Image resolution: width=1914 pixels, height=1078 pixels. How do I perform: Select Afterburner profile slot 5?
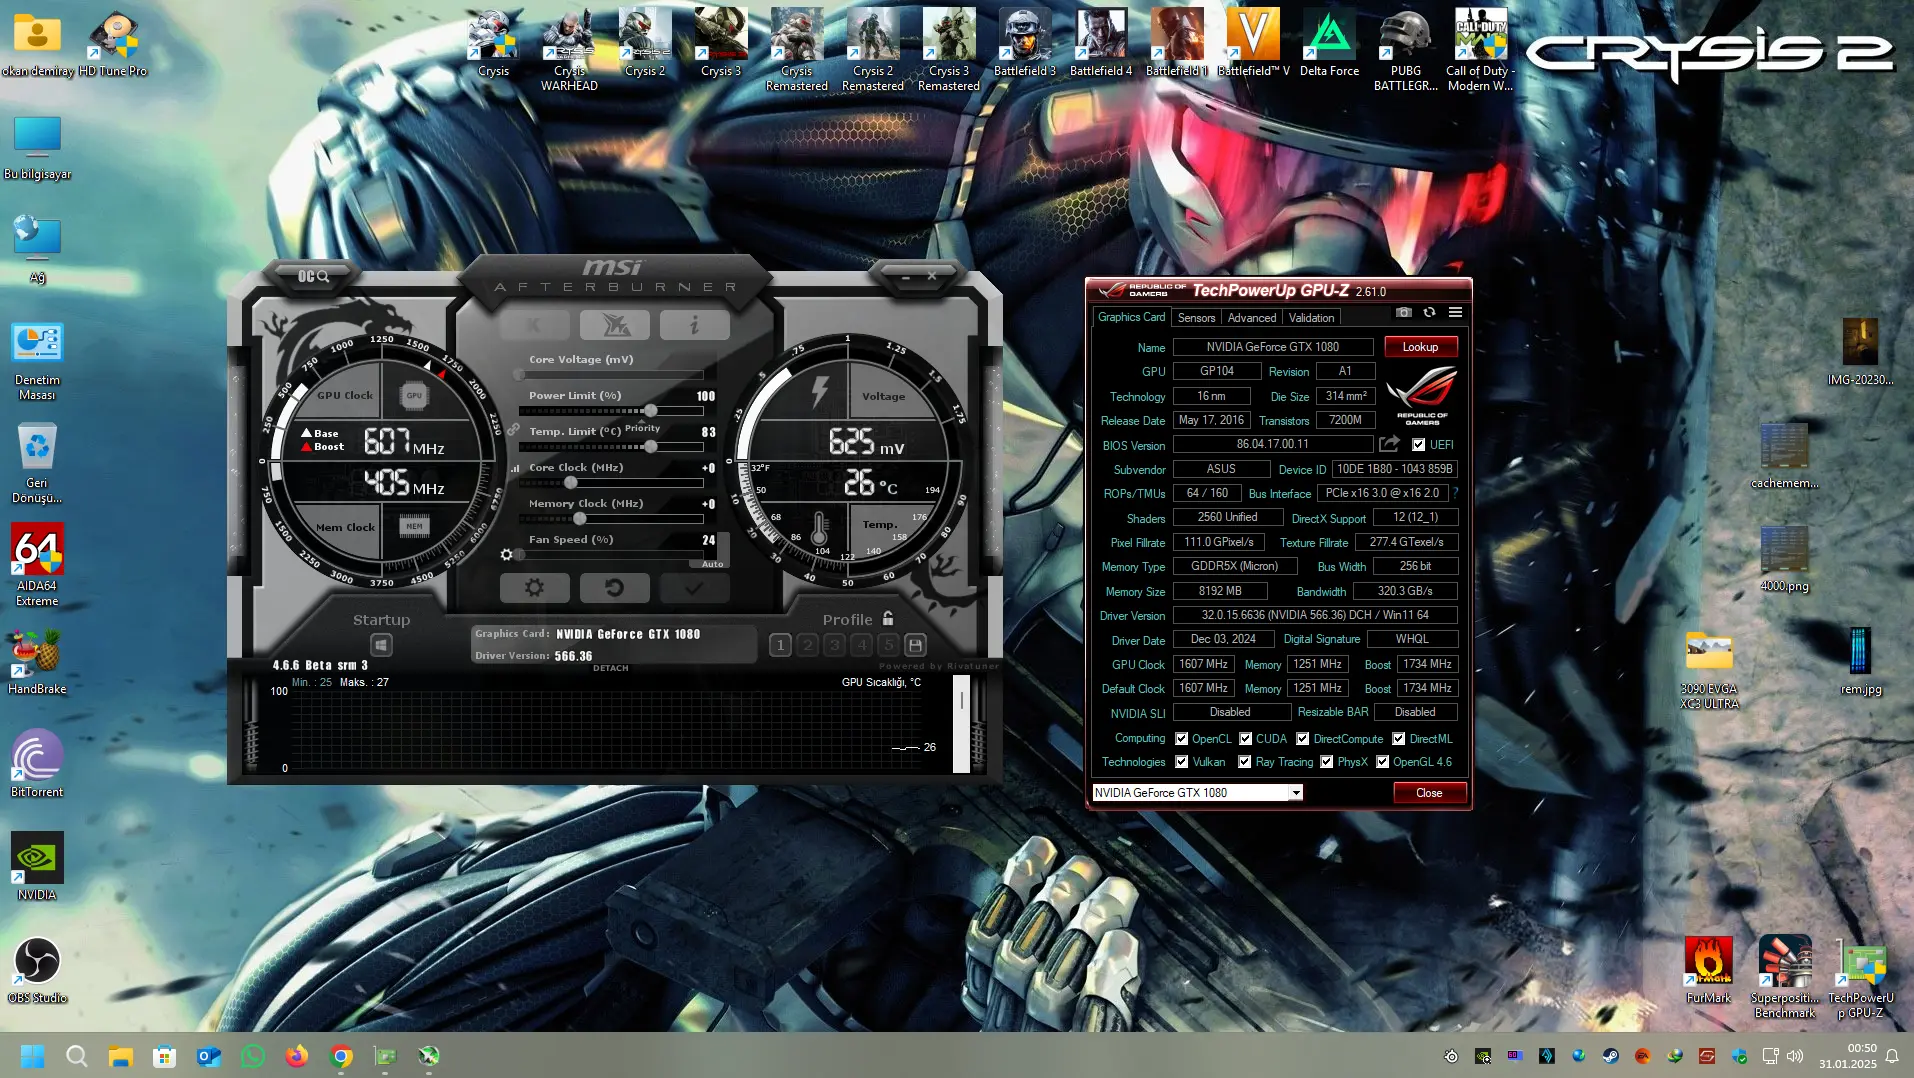click(889, 645)
